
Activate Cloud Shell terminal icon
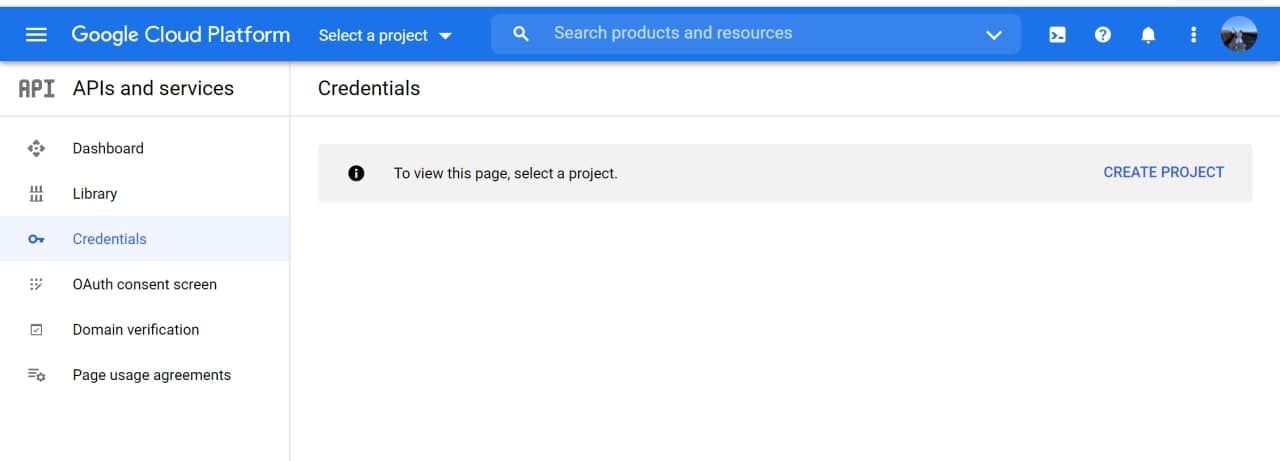tap(1057, 35)
